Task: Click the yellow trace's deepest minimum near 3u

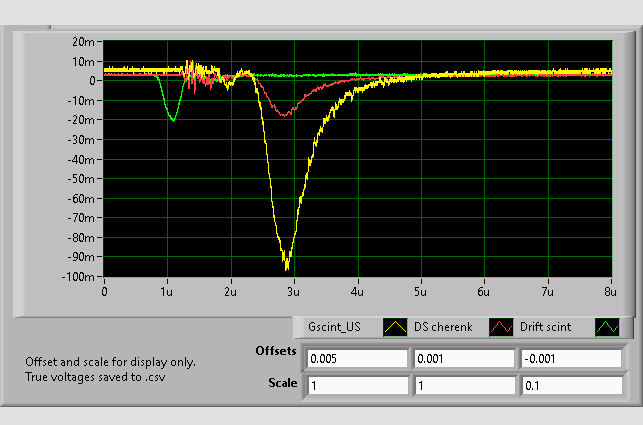Action: 287,267
